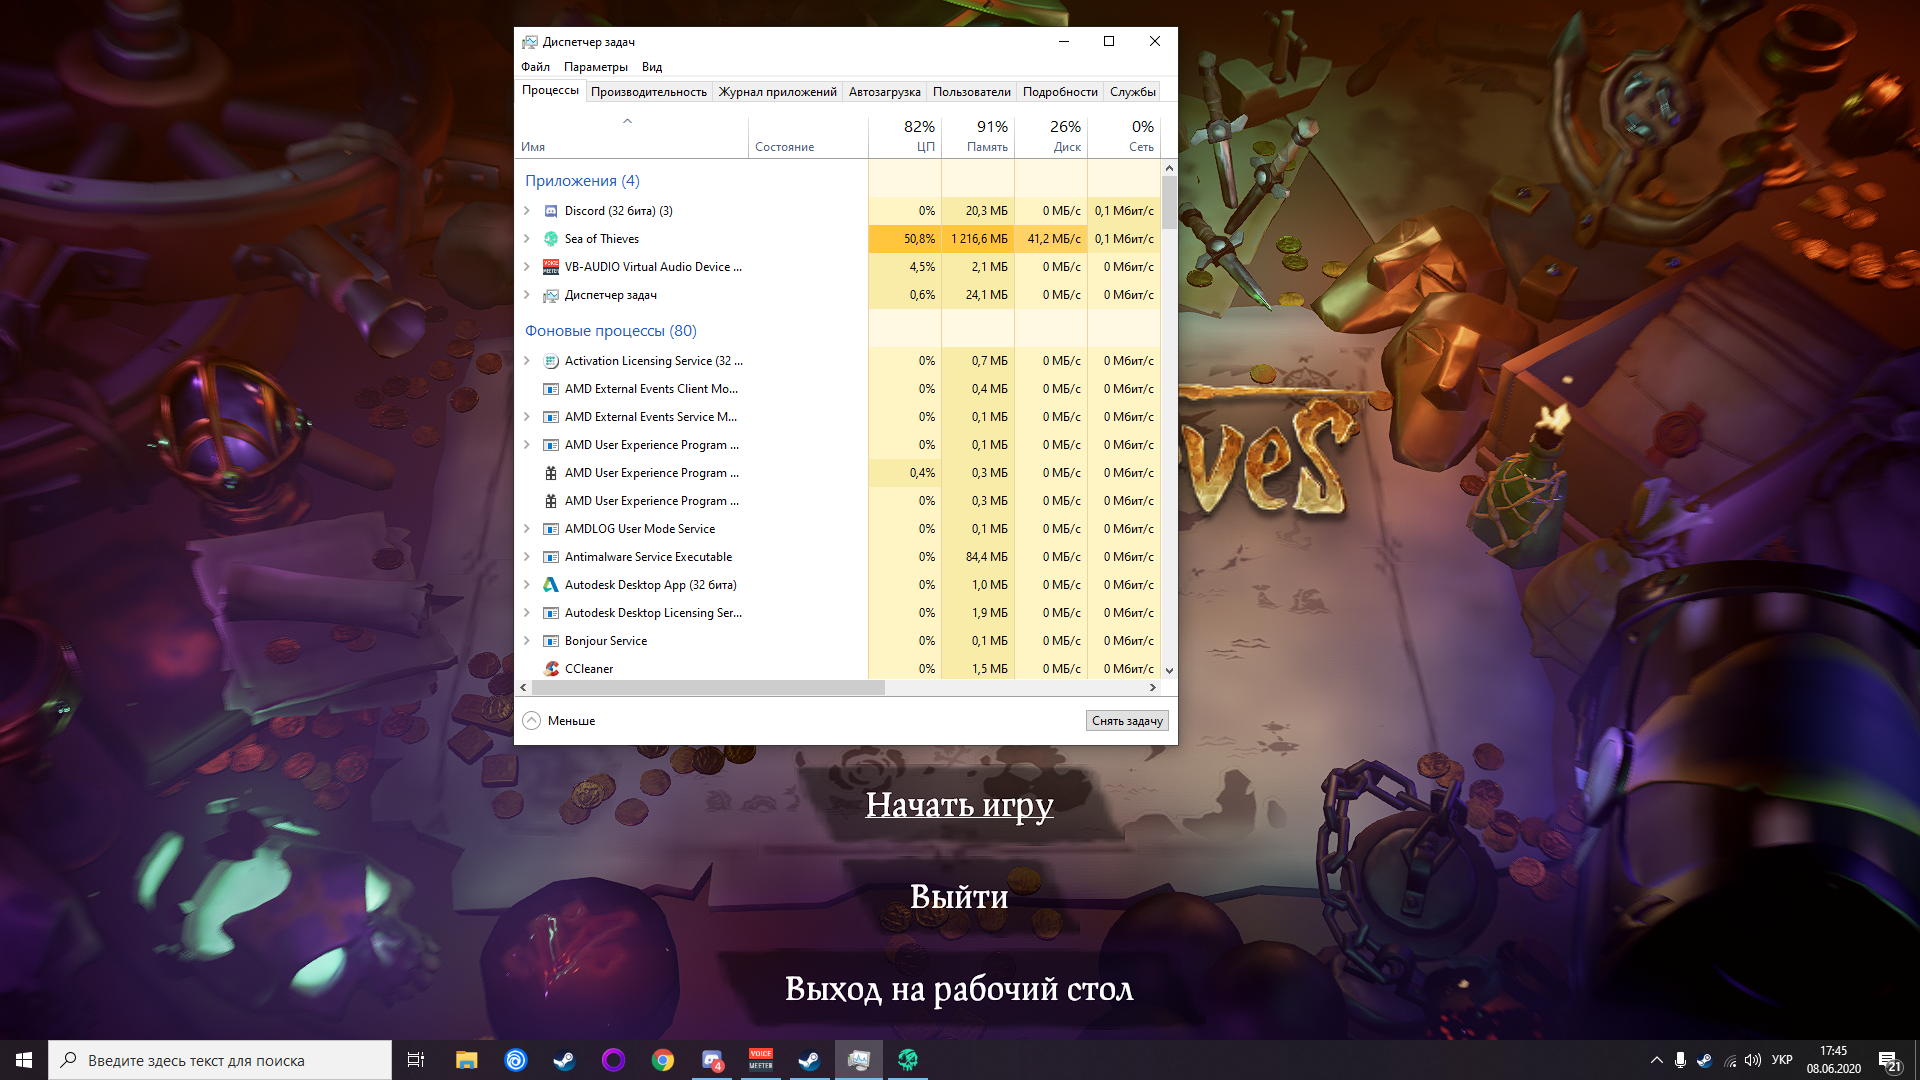Switch to the Журнал приложений tab

coord(777,92)
